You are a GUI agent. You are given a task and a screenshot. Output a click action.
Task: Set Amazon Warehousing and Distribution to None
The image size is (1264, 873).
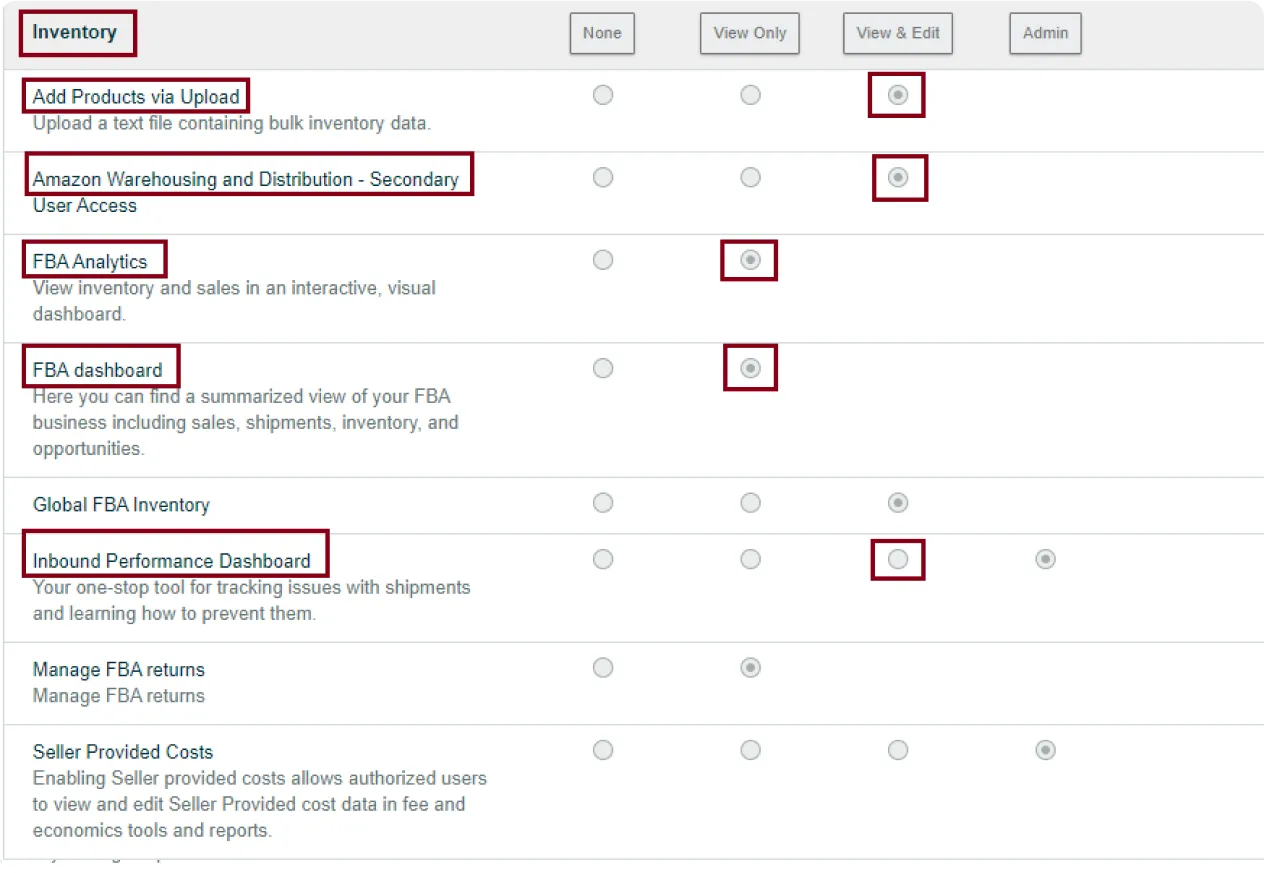[x=603, y=177]
